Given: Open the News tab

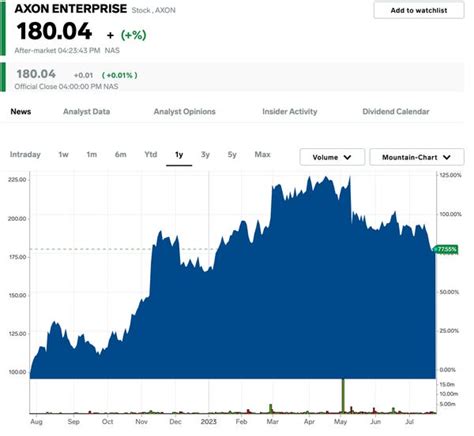Looking at the screenshot, I should coord(21,112).
